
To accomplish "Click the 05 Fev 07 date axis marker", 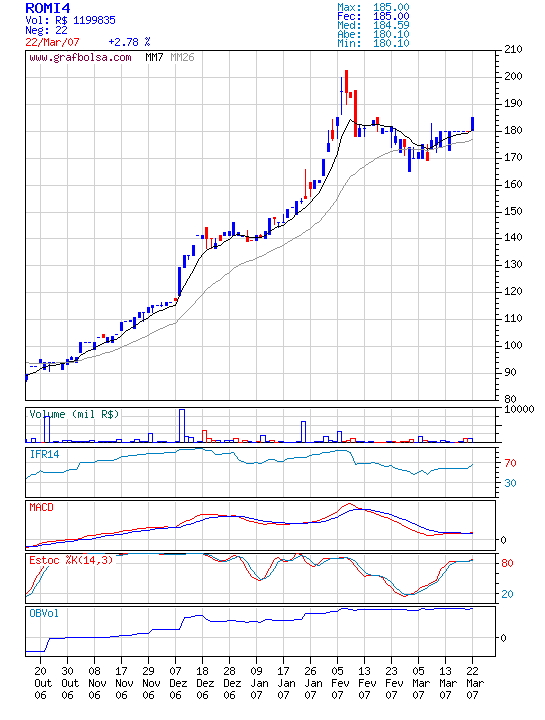I will (337, 683).
